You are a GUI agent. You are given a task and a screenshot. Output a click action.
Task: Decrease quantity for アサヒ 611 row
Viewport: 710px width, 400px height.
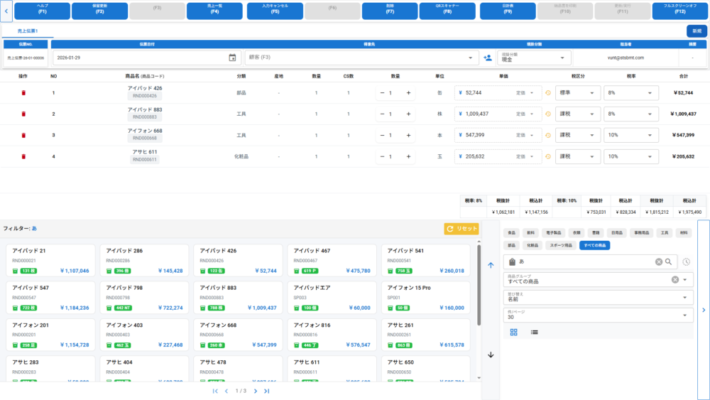(x=381, y=154)
